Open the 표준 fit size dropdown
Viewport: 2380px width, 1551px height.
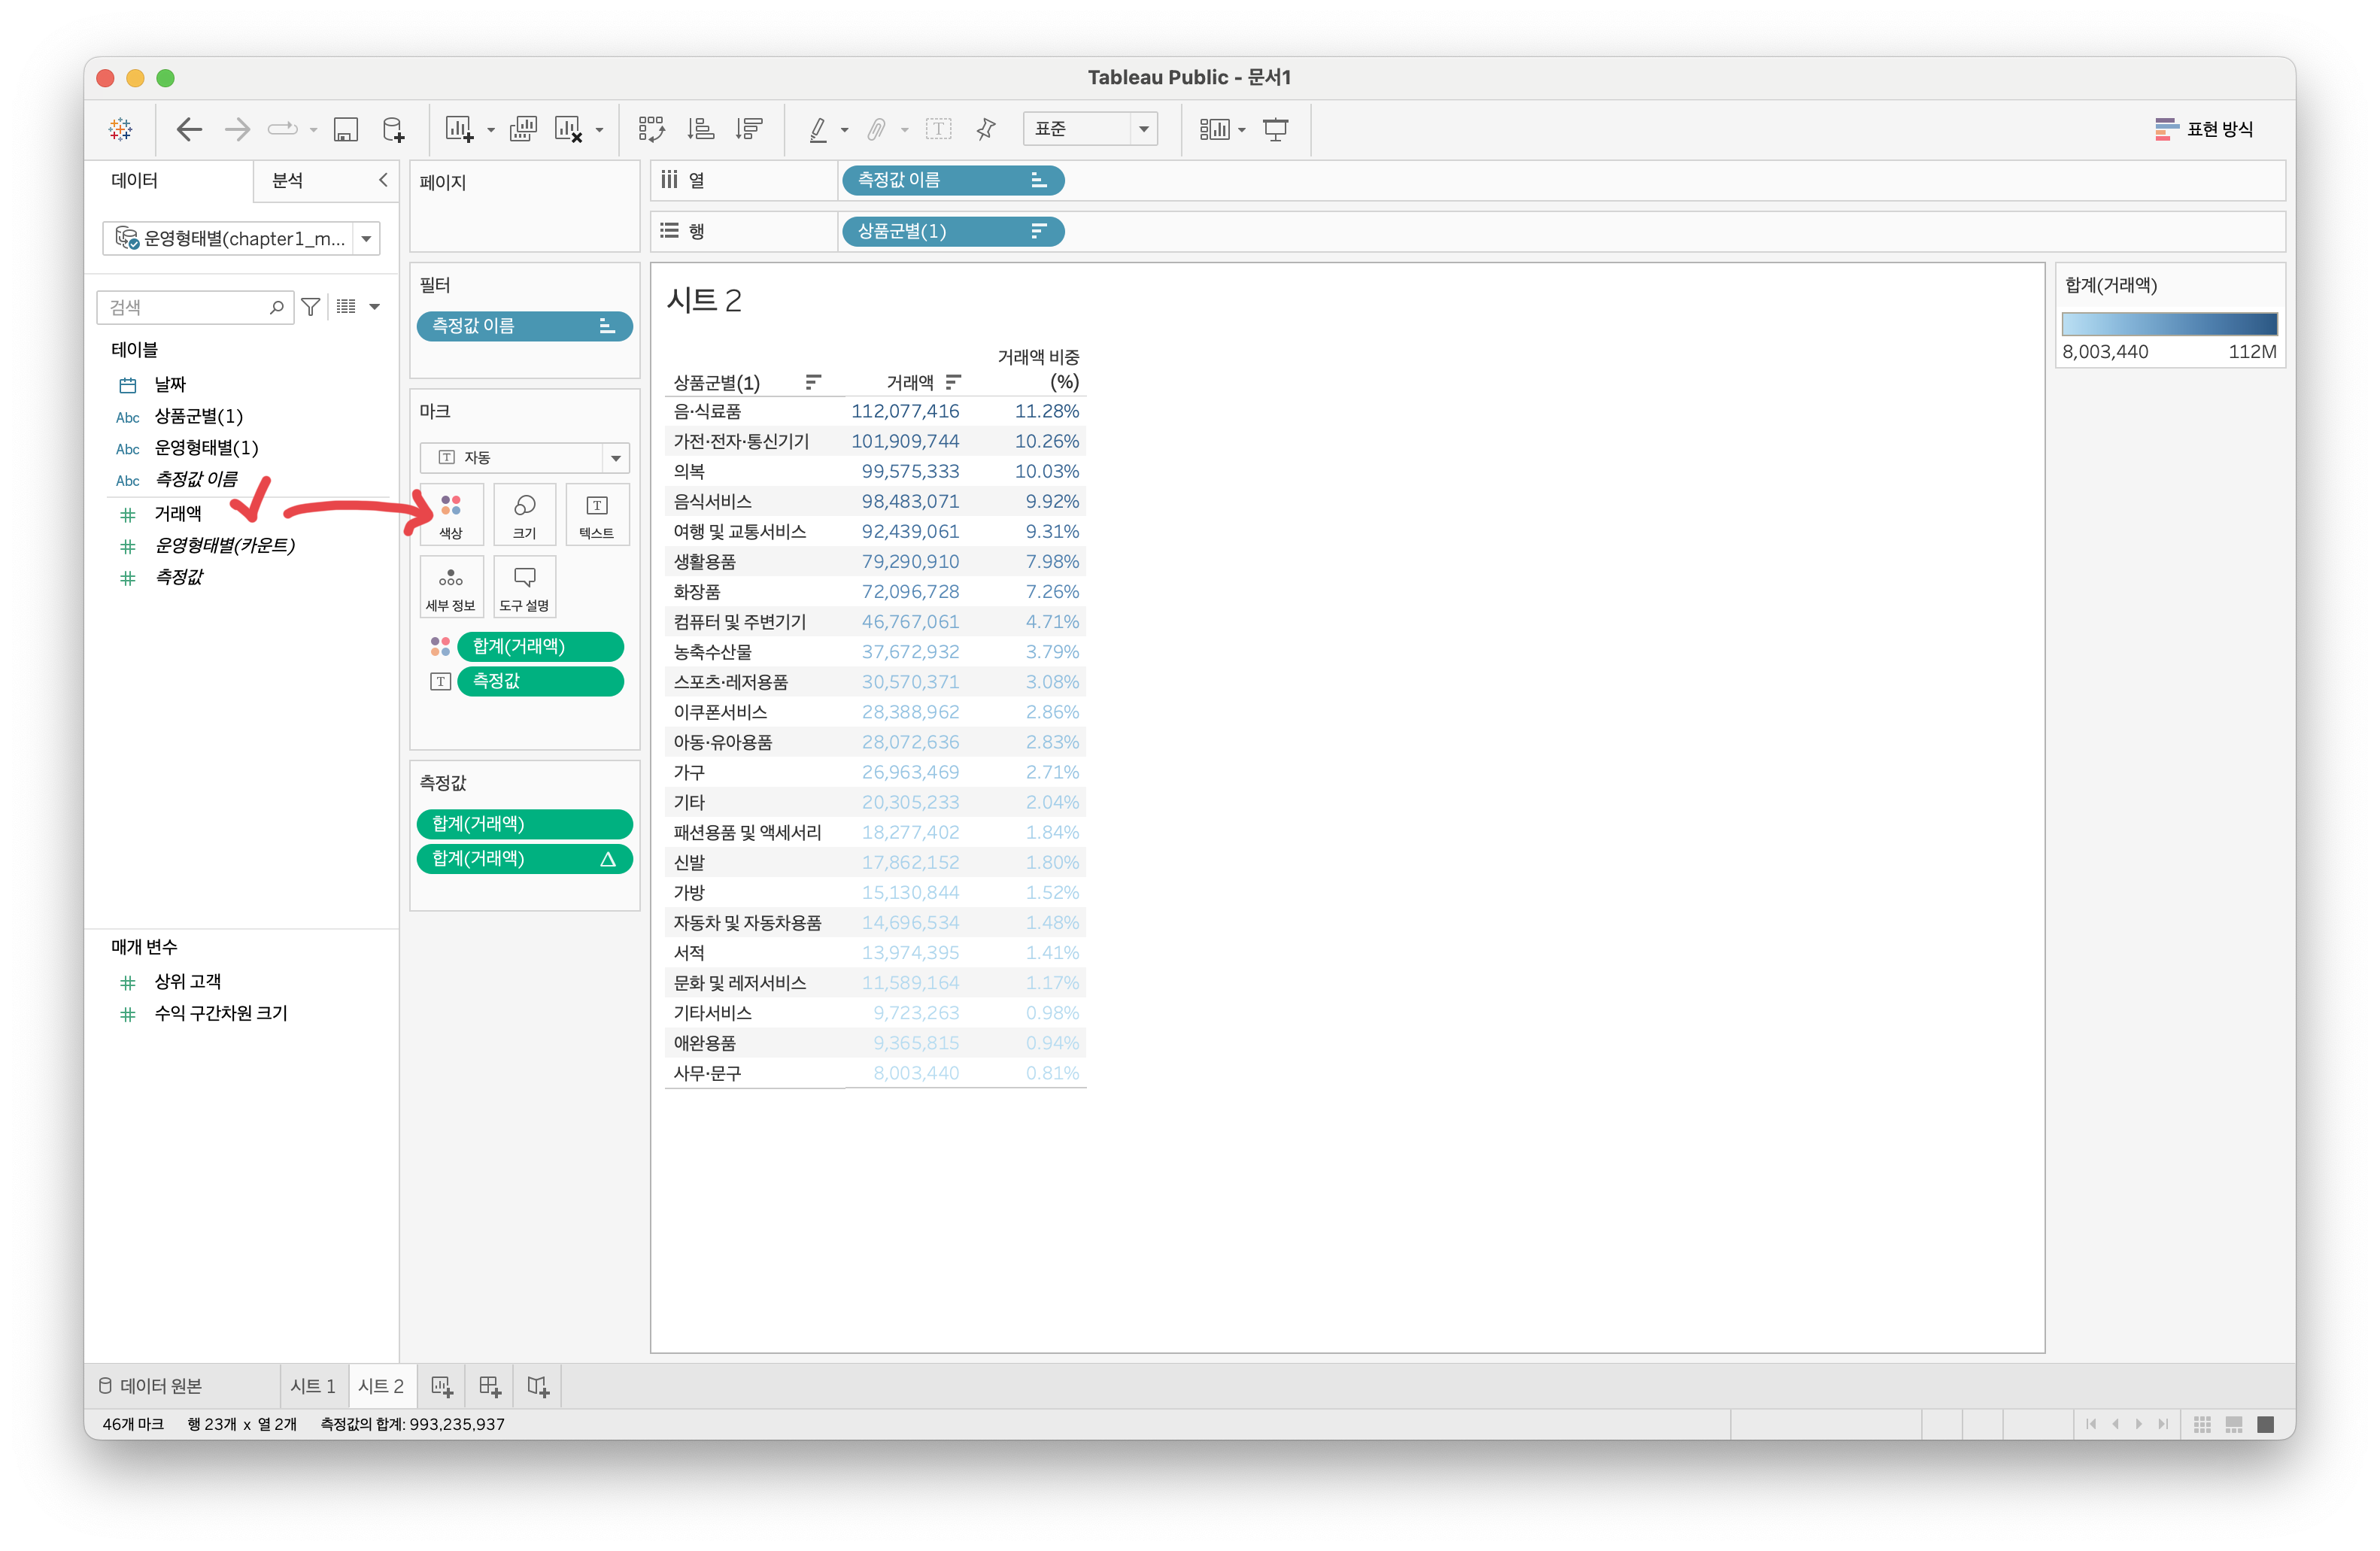(x=1089, y=129)
